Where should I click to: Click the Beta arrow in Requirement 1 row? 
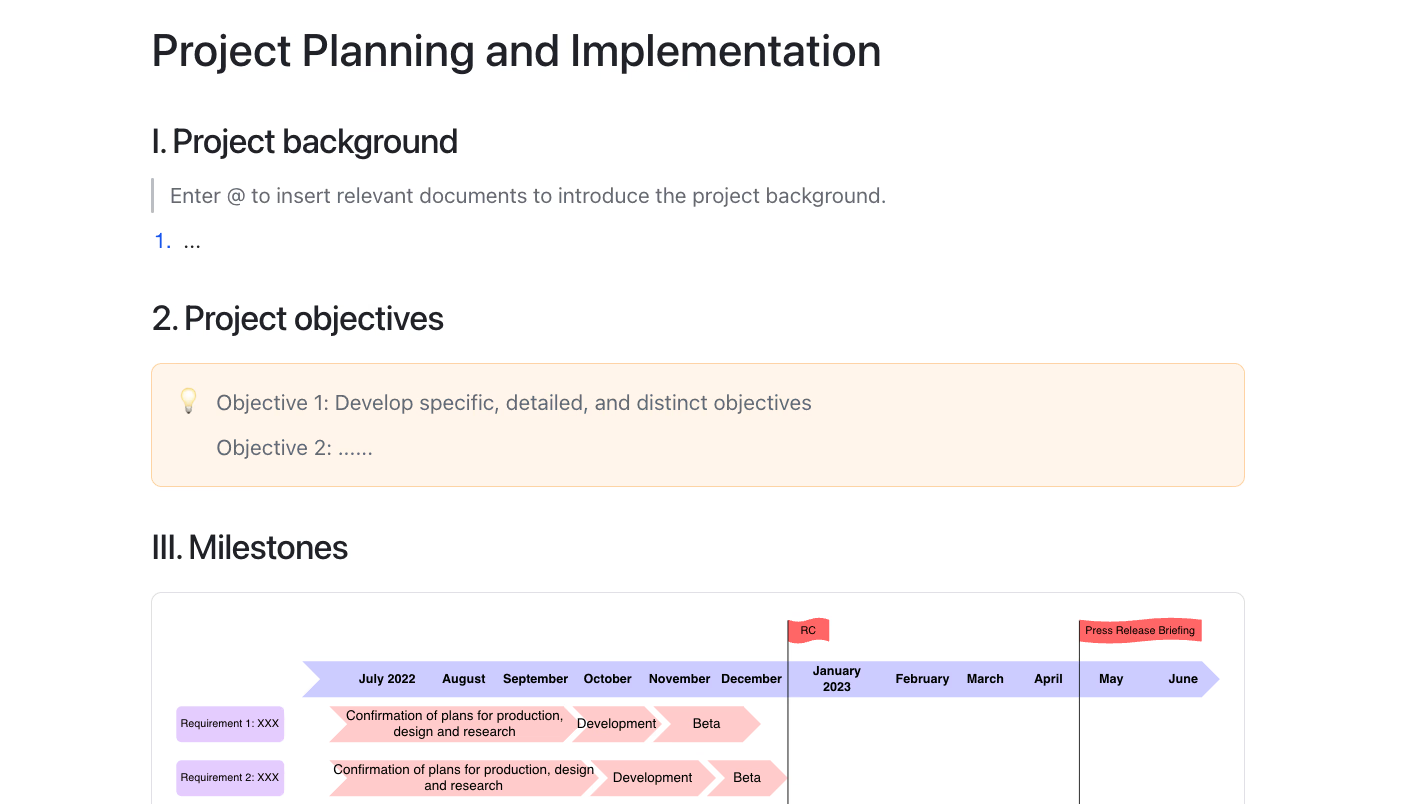pyautogui.click(x=707, y=724)
